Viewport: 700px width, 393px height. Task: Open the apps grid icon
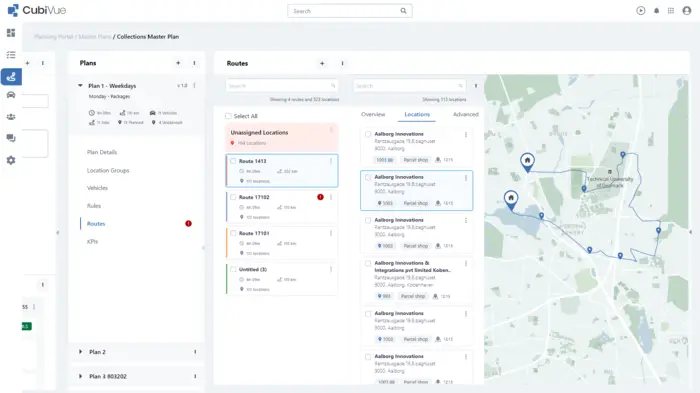671,11
